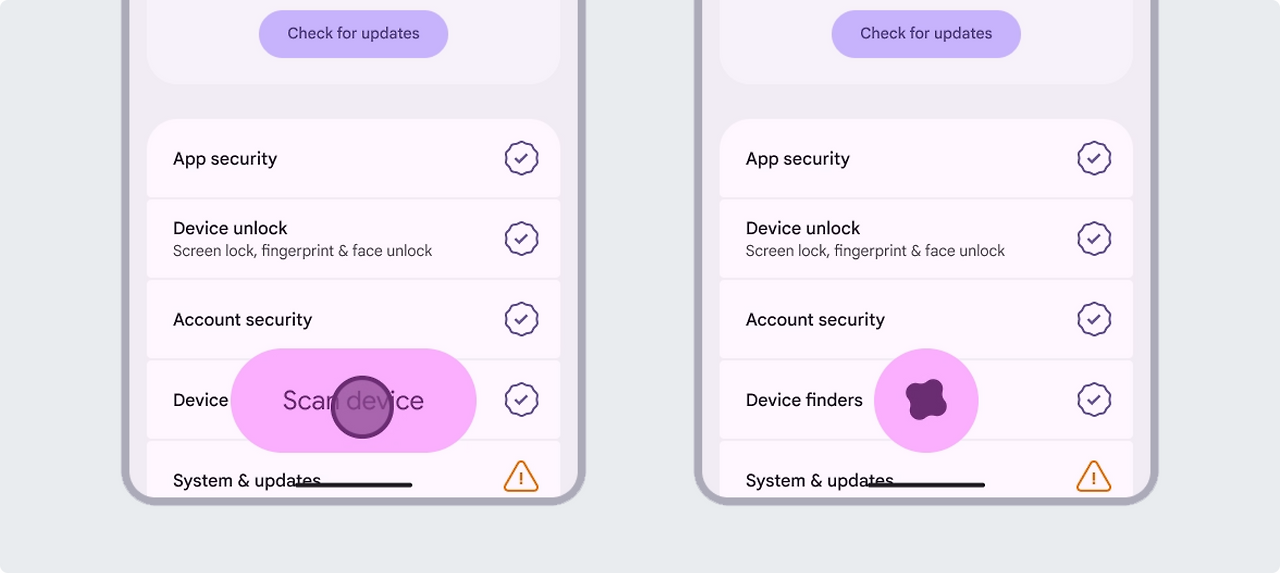Open System & updates on the left phone

(x=353, y=468)
